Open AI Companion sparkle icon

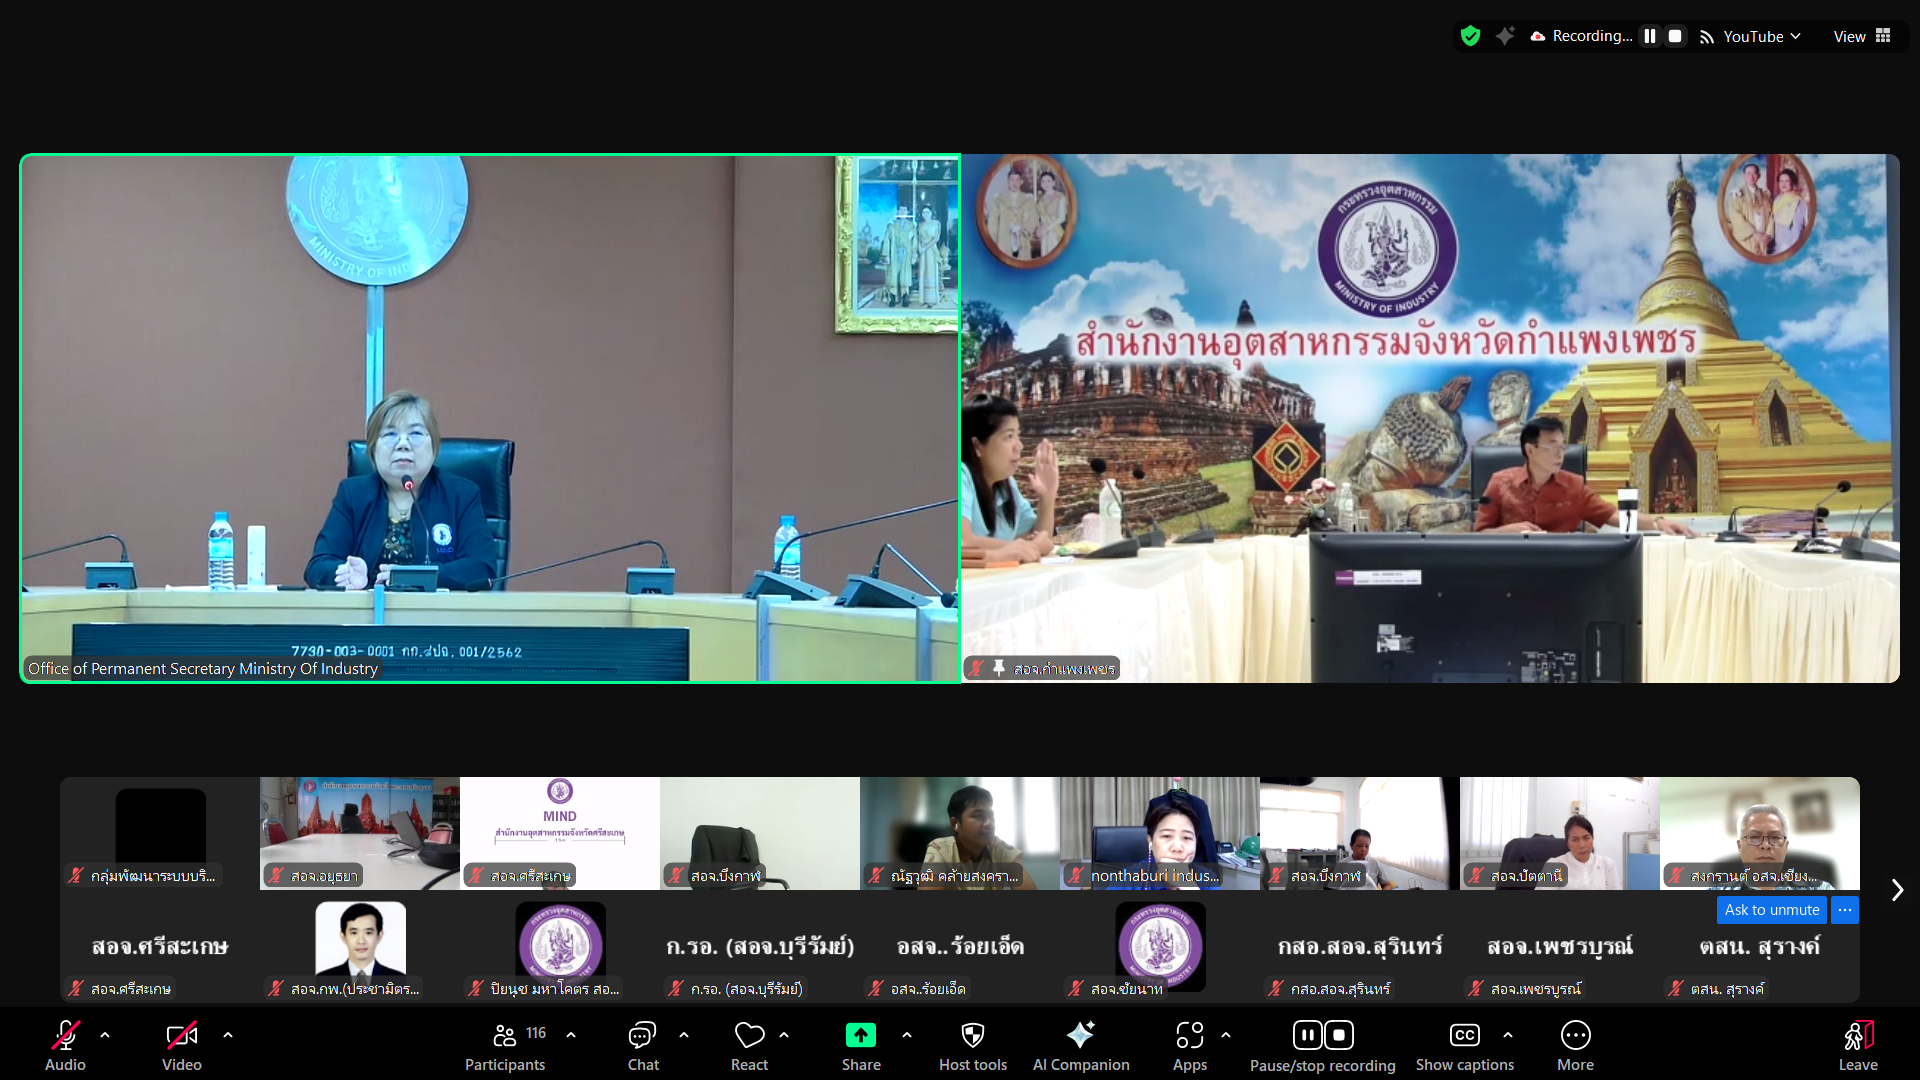[x=1080, y=1036]
